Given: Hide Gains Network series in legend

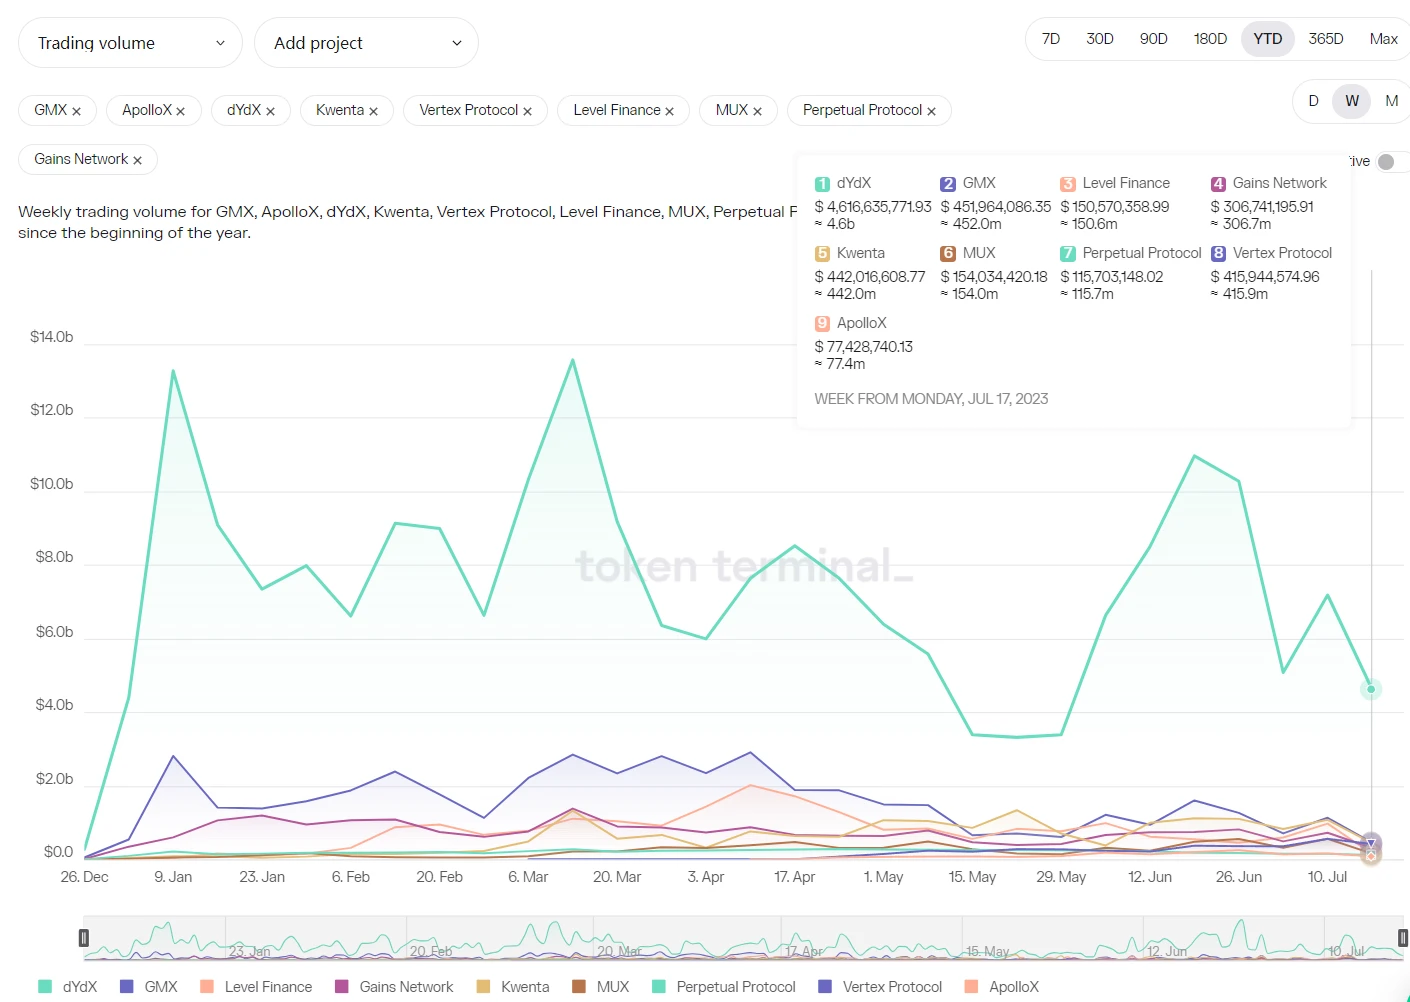Looking at the screenshot, I should (x=394, y=987).
